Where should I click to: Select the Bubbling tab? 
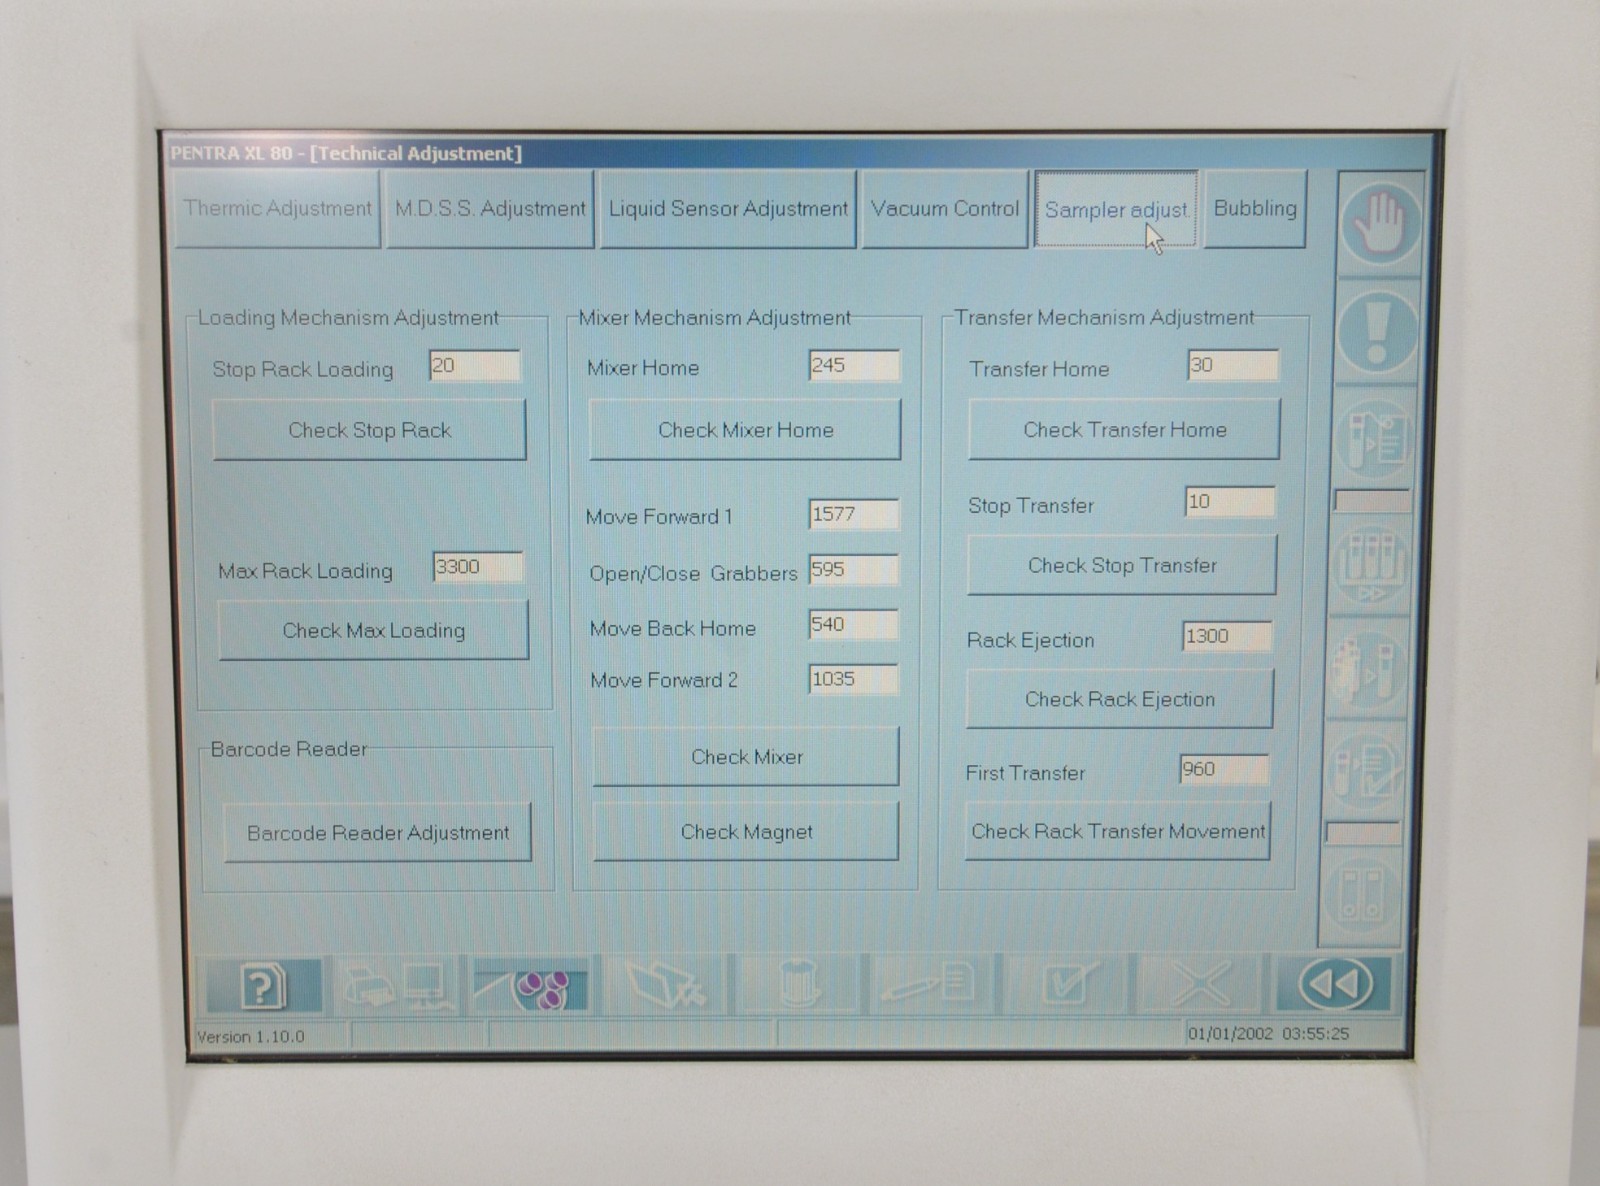[1254, 209]
